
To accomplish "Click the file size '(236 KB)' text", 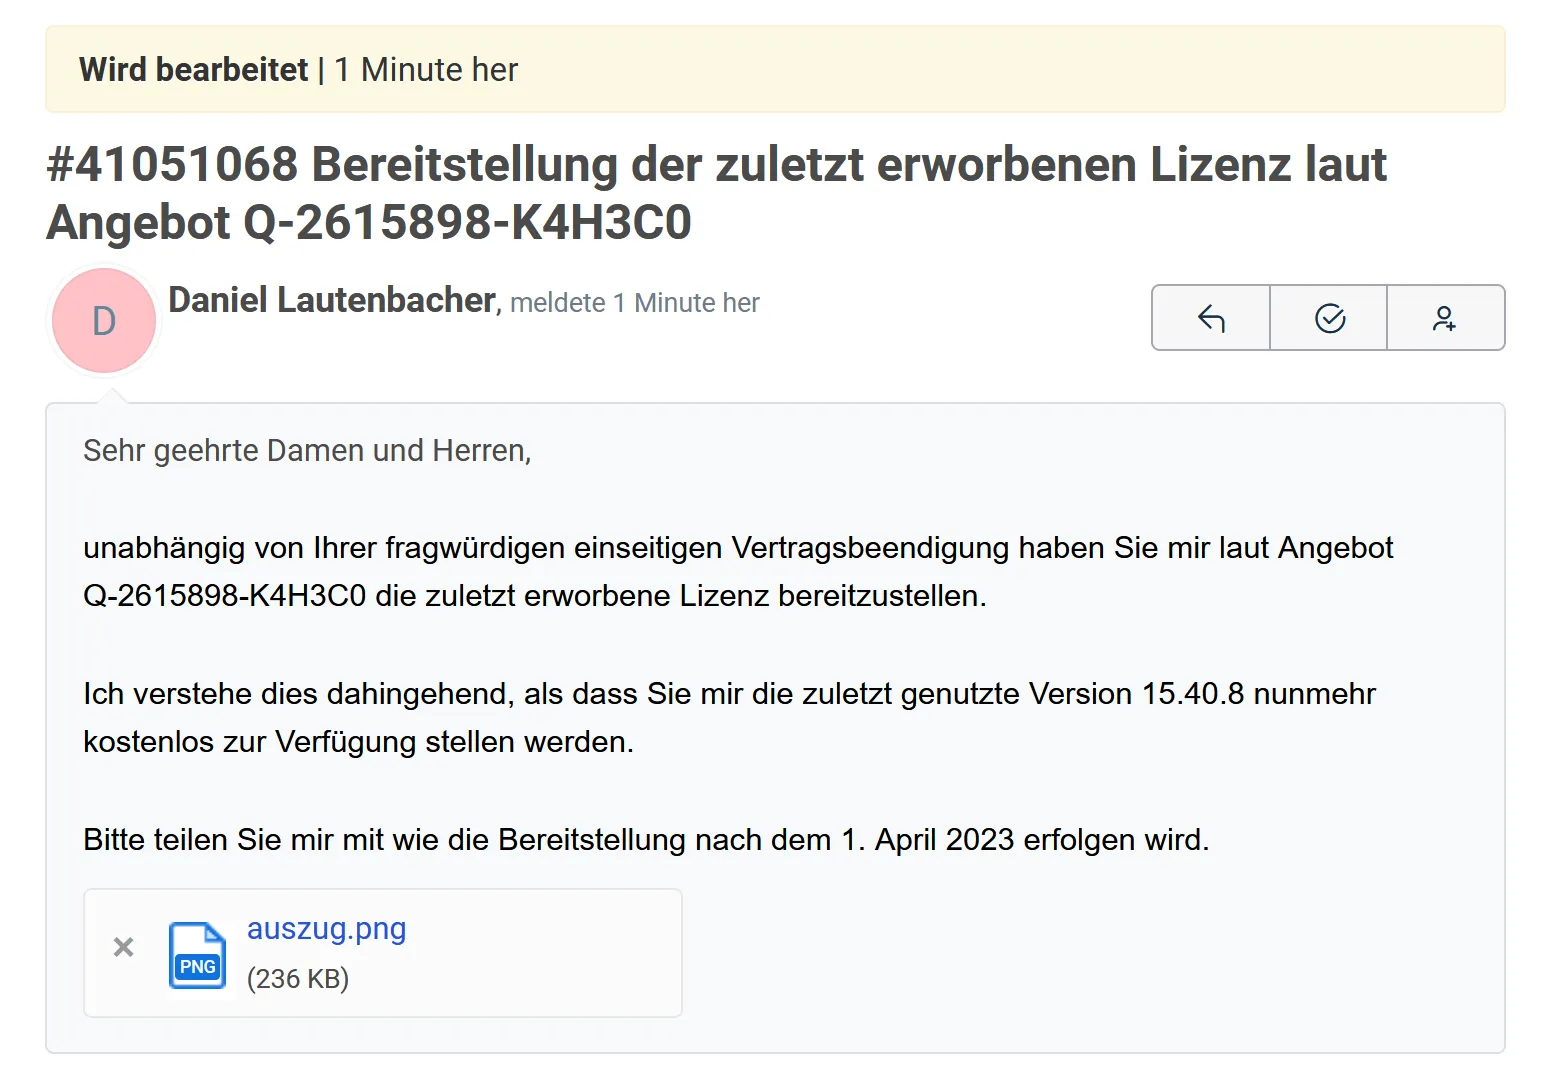I will point(298,978).
